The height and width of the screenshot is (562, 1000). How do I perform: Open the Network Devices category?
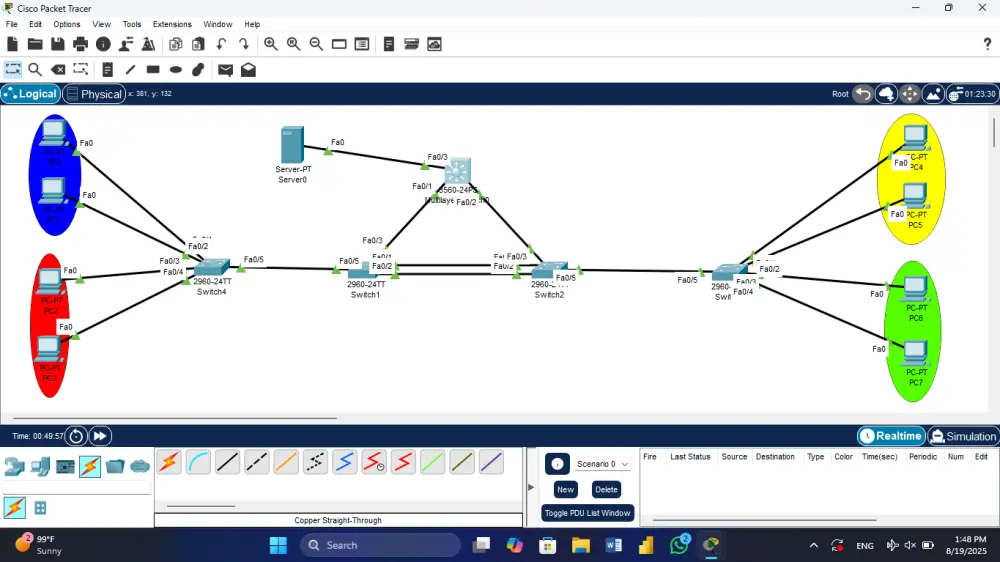point(14,467)
